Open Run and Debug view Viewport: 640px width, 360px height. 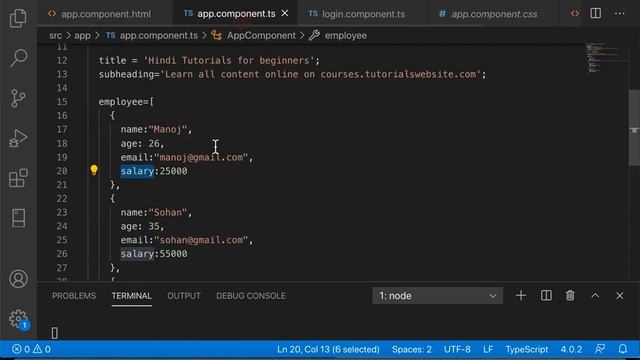(x=18, y=138)
